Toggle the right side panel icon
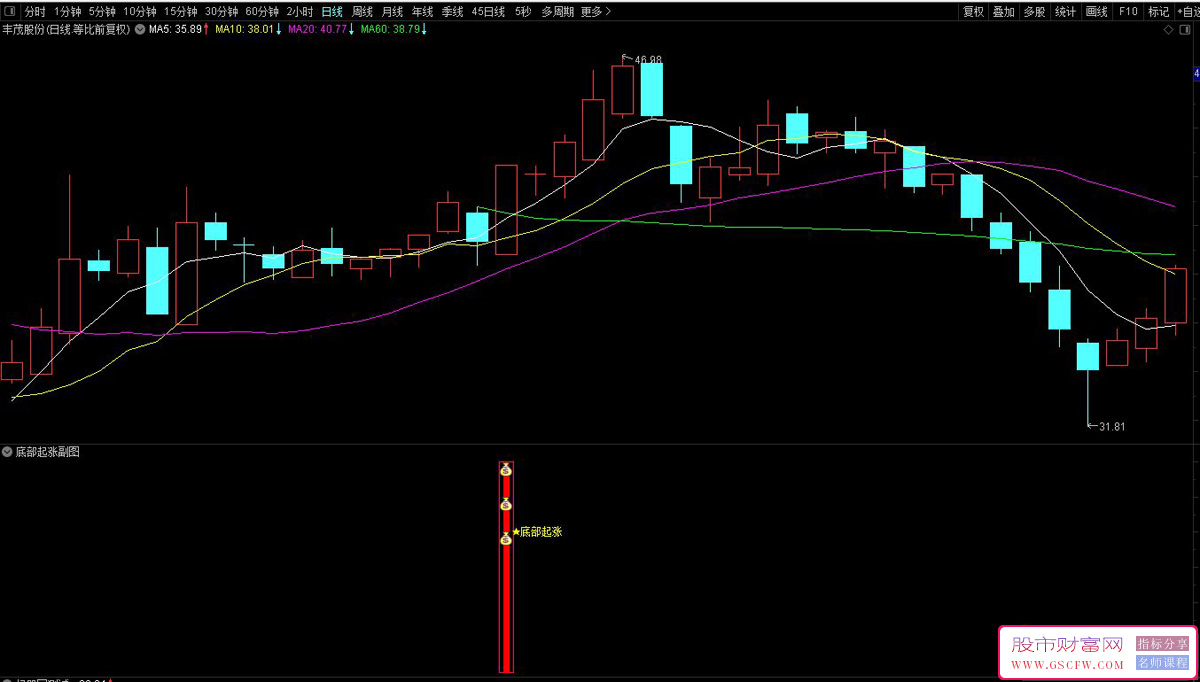Viewport: 1200px width, 682px height. click(x=1184, y=30)
